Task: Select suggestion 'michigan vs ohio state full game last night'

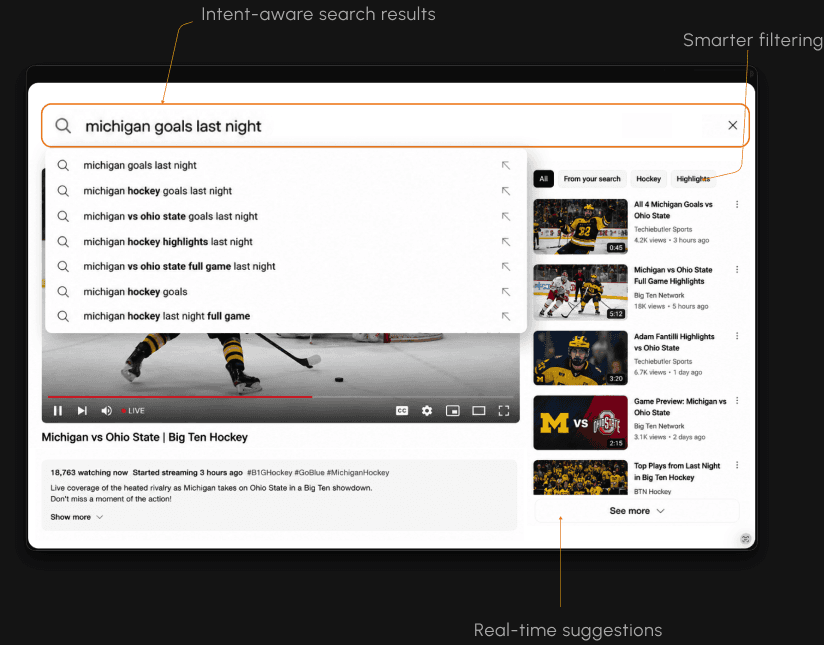Action: [x=286, y=267]
